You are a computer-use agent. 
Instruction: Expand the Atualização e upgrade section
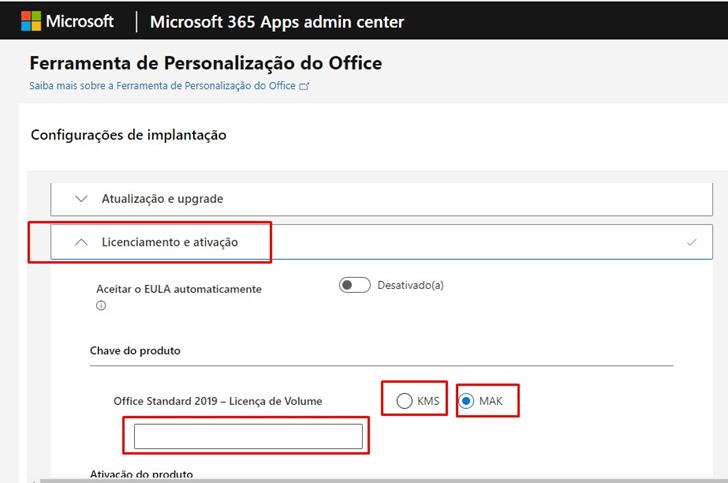[381, 199]
